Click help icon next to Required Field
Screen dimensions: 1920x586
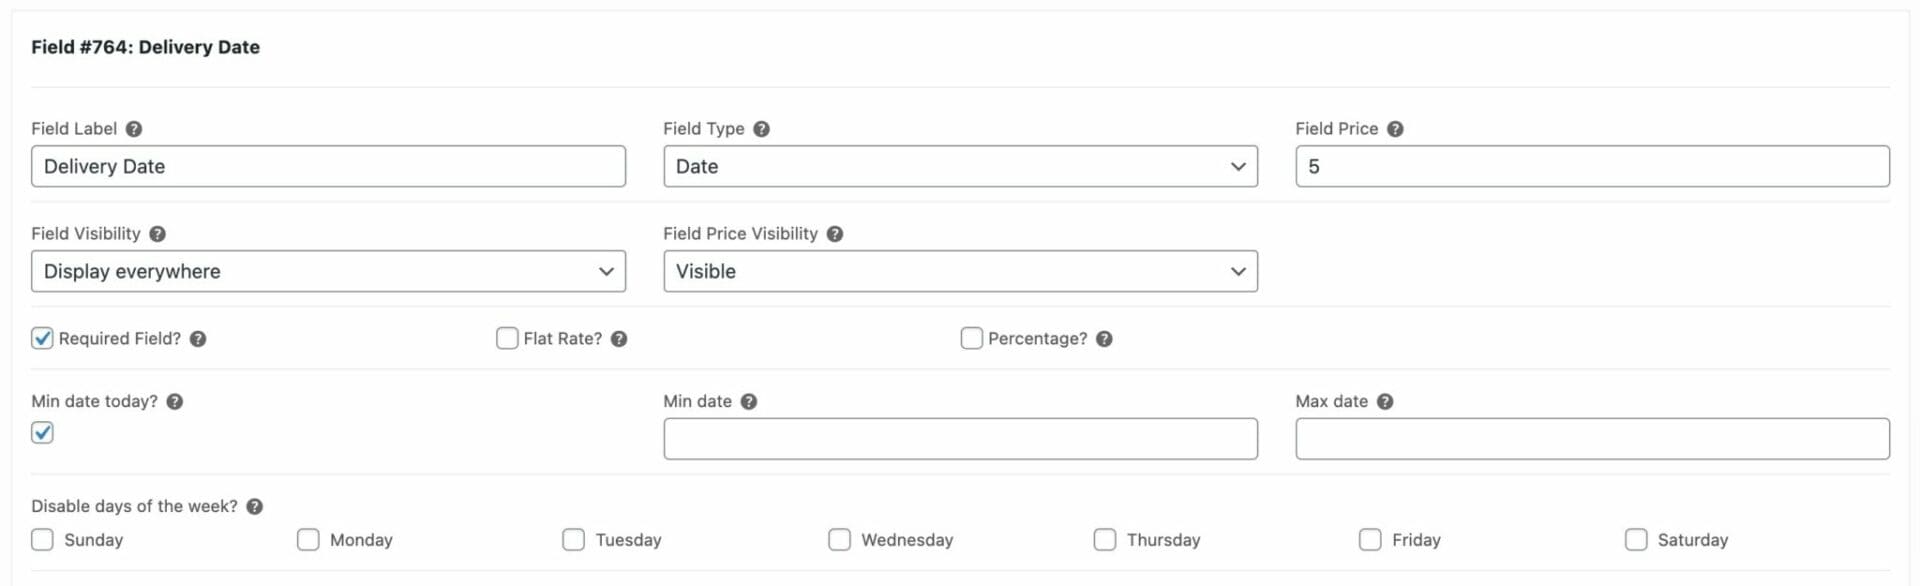(198, 339)
